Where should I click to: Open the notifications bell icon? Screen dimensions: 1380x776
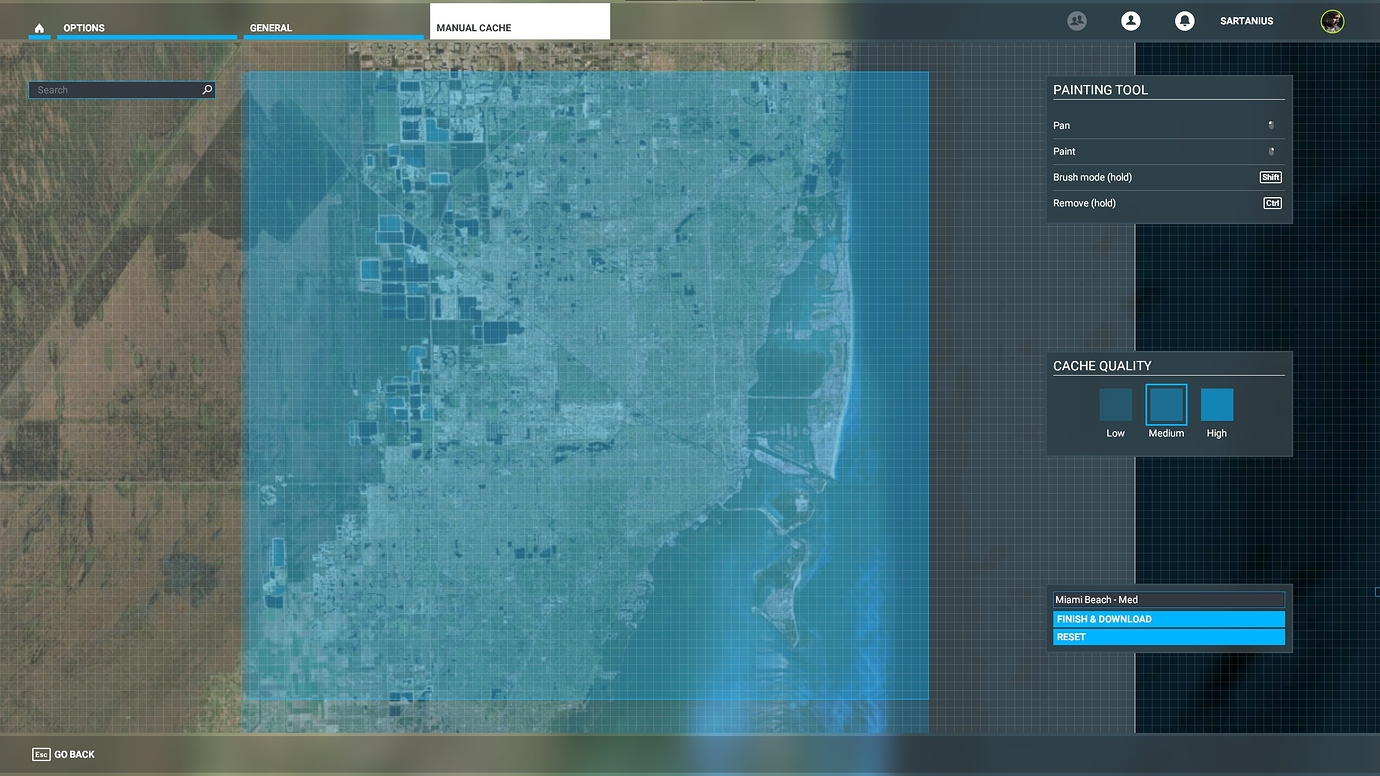1185,21
